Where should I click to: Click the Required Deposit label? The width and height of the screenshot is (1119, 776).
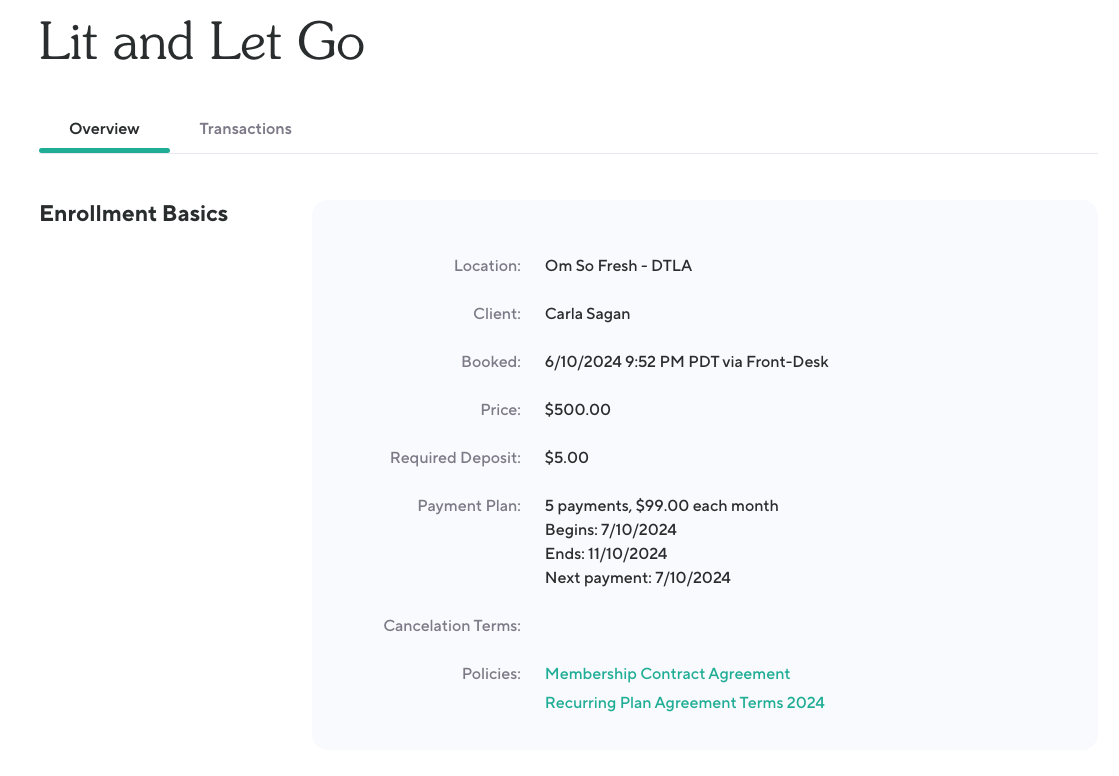point(455,458)
